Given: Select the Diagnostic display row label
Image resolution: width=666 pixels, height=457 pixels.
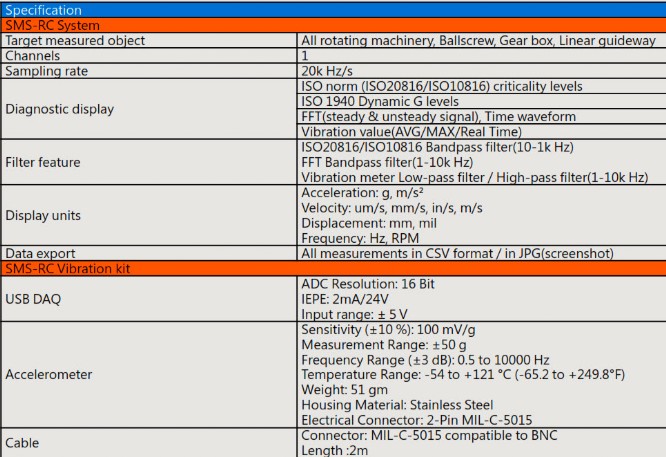Looking at the screenshot, I should click(59, 109).
